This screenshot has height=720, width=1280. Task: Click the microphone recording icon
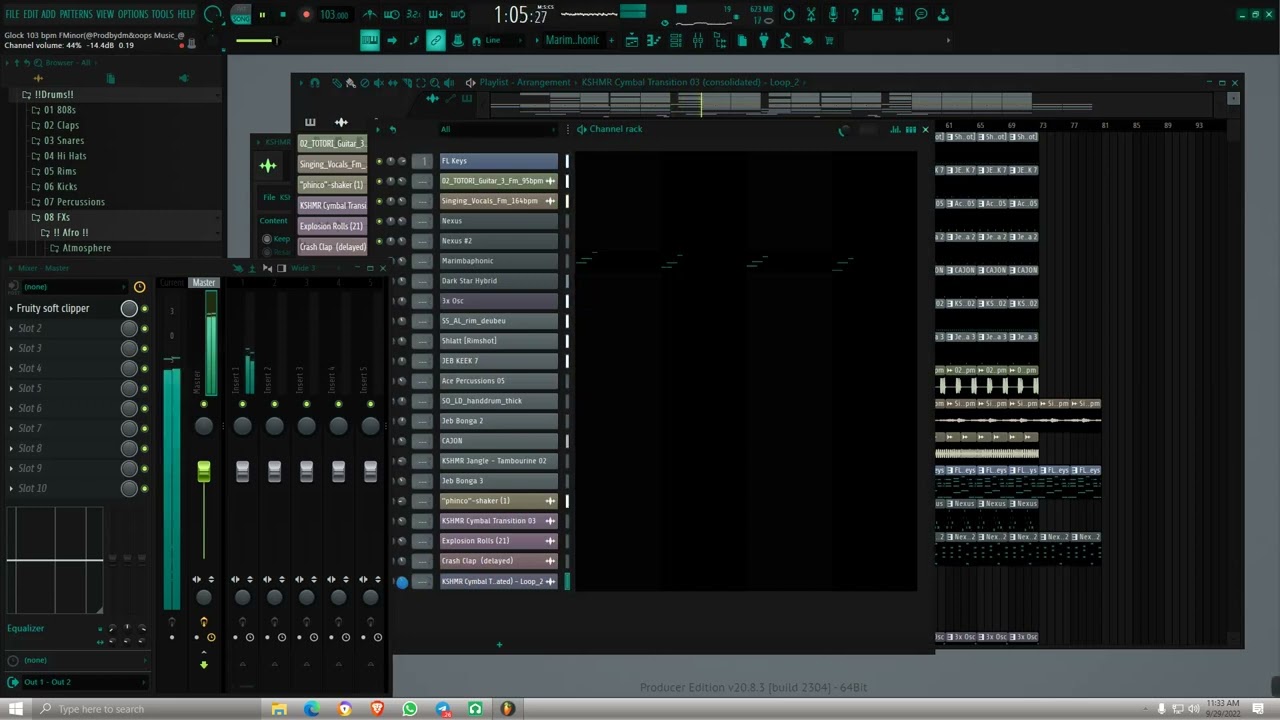(x=833, y=15)
